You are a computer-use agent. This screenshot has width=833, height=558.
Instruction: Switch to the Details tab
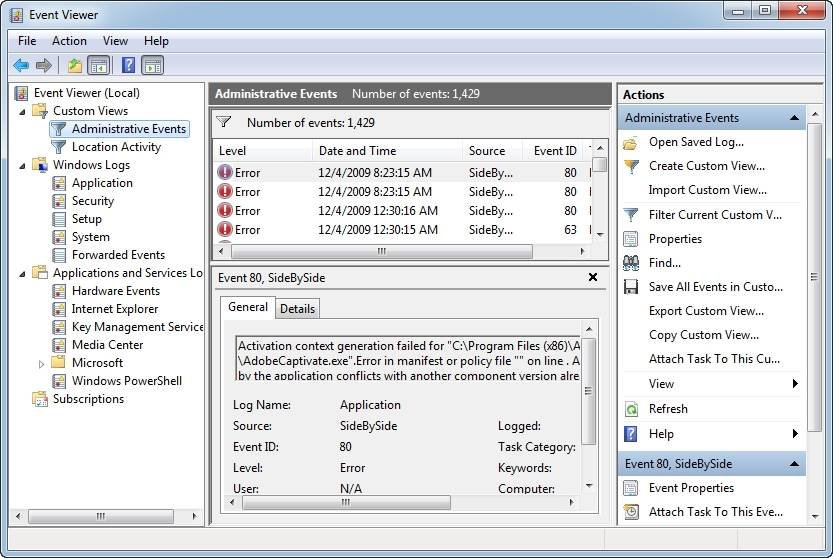(297, 309)
